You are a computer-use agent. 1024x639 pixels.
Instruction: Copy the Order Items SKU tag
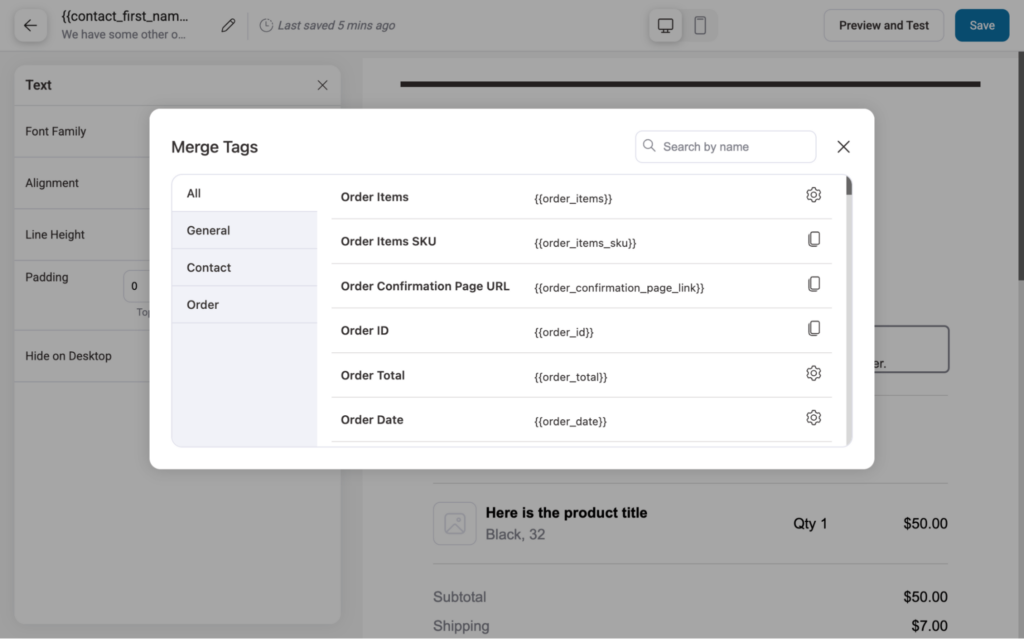(x=814, y=239)
